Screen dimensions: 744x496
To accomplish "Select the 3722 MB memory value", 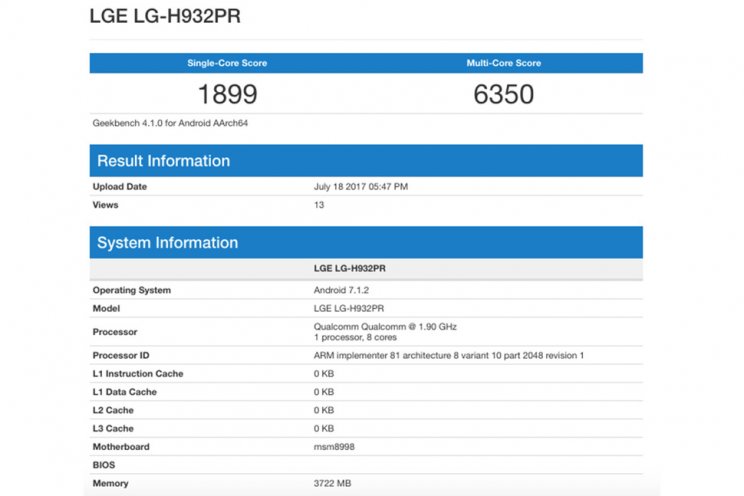I will (332, 483).
